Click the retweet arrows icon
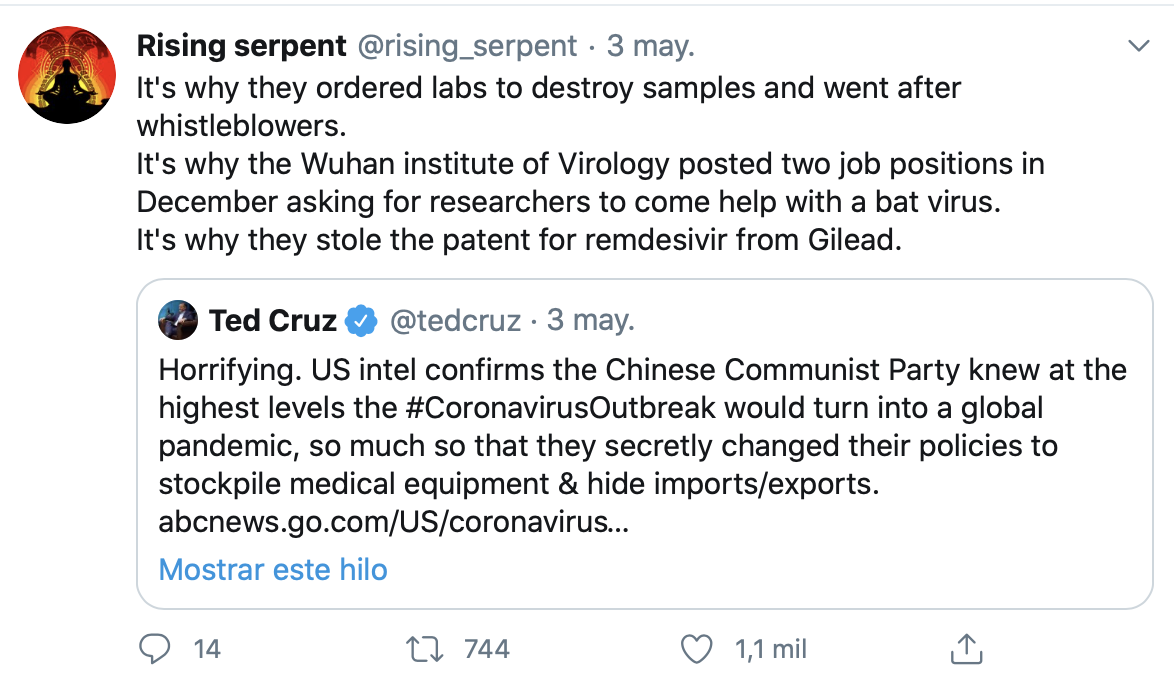This screenshot has height=674, width=1174. click(427, 649)
